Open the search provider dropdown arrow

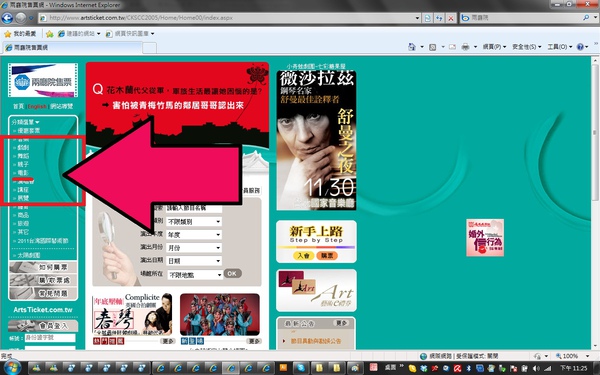click(x=596, y=18)
